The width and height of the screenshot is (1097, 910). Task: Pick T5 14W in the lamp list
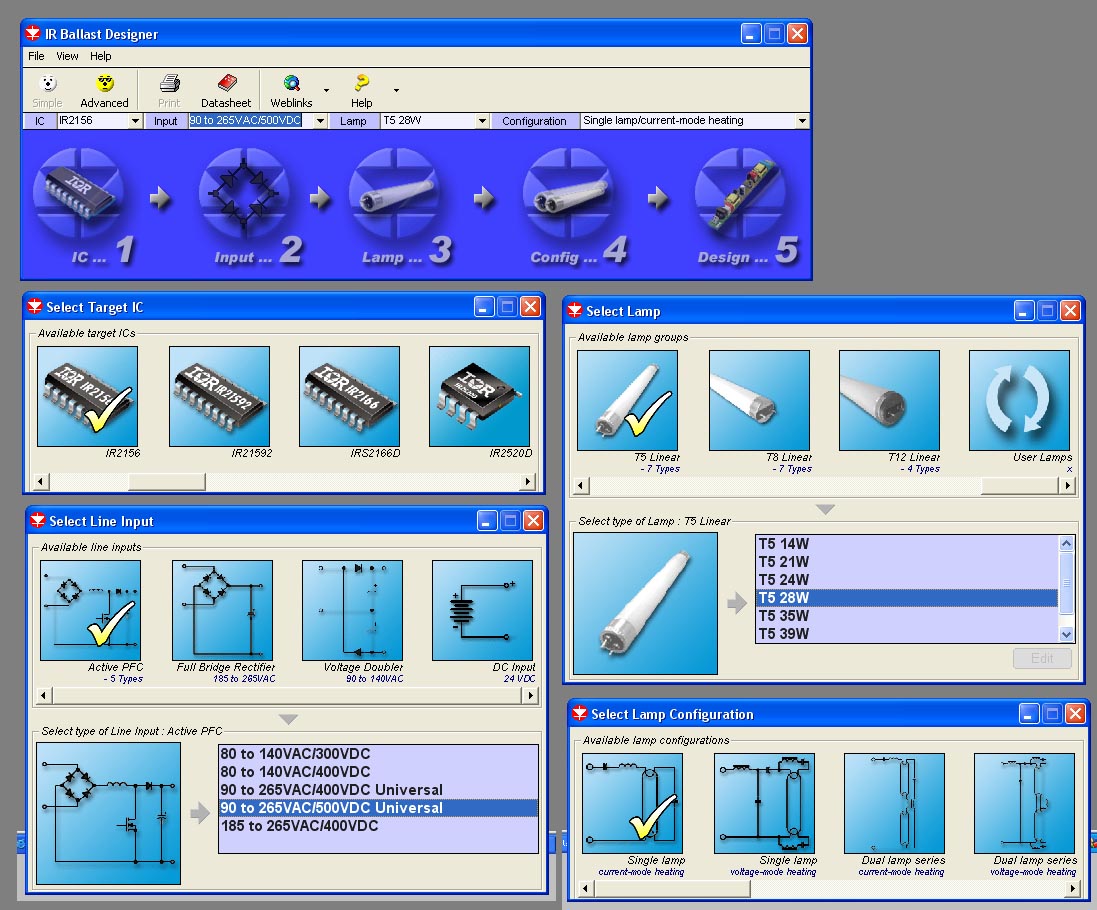[x=907, y=543]
